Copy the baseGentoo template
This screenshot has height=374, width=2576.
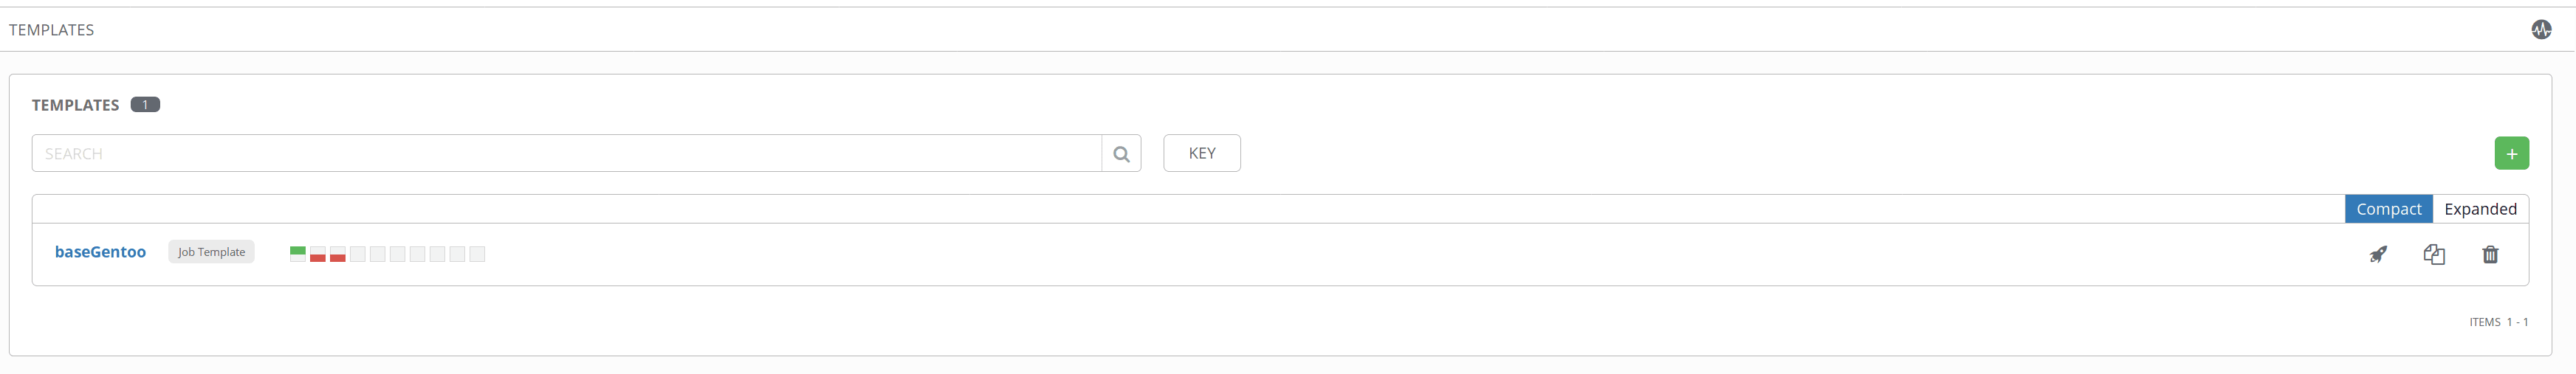(x=2434, y=254)
